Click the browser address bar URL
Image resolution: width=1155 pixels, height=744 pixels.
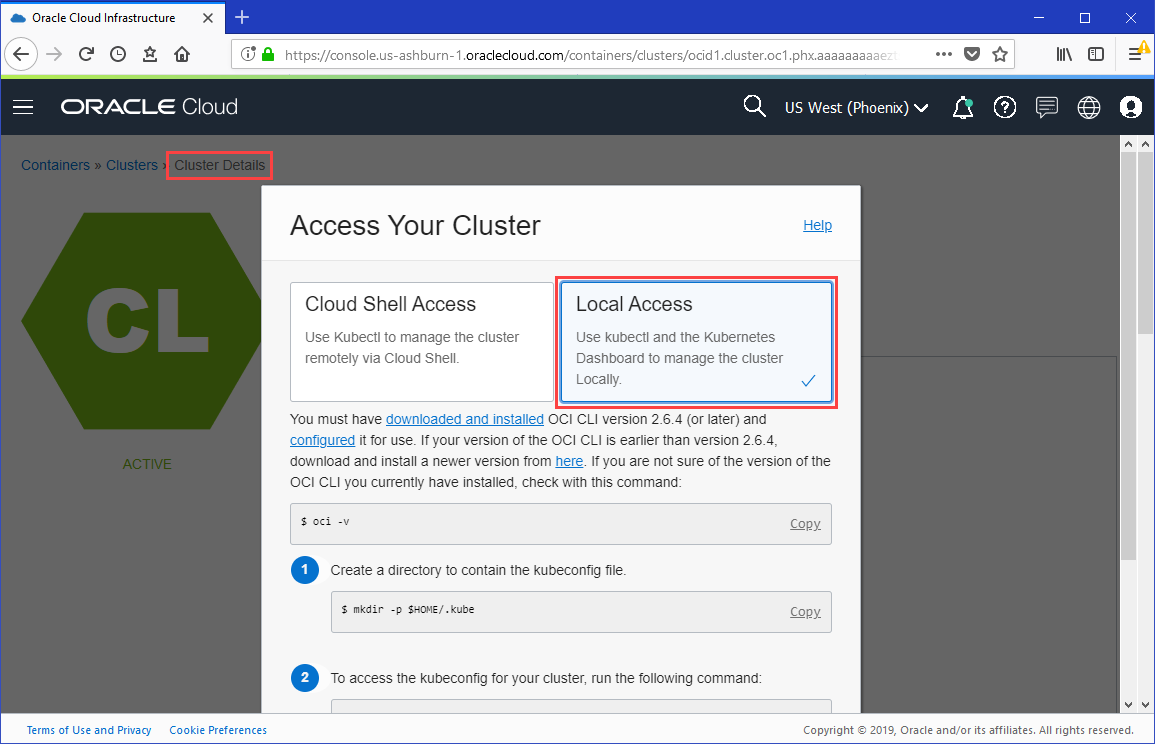pyautogui.click(x=591, y=55)
